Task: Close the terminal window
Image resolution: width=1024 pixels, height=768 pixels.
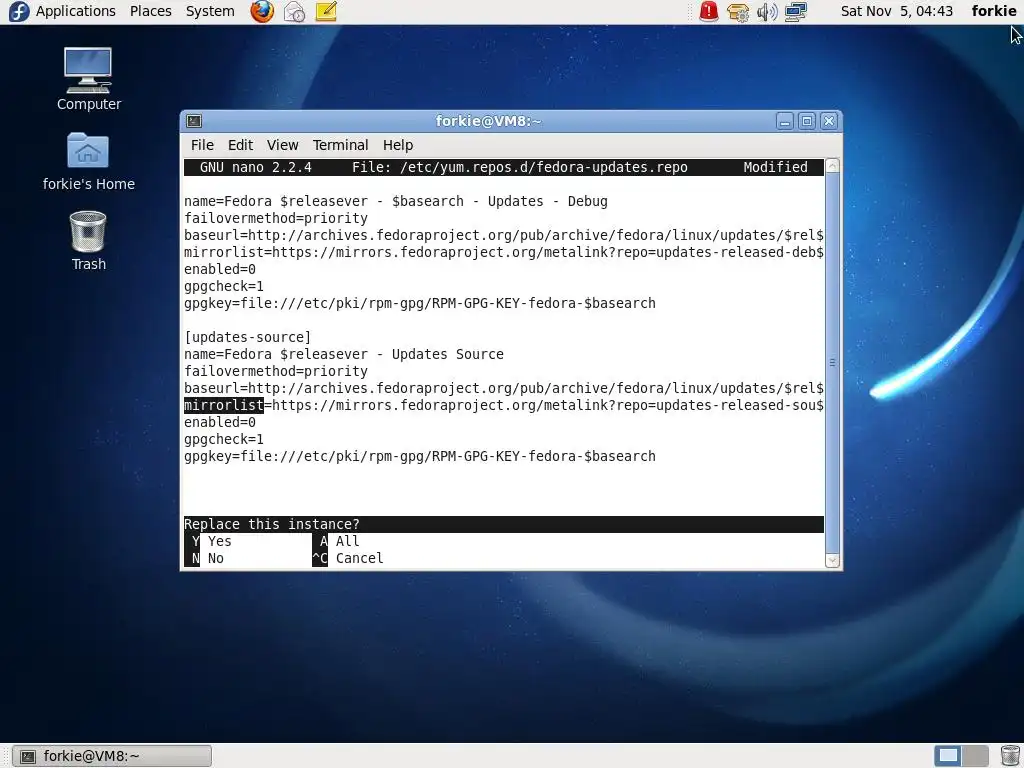Action: click(x=829, y=121)
